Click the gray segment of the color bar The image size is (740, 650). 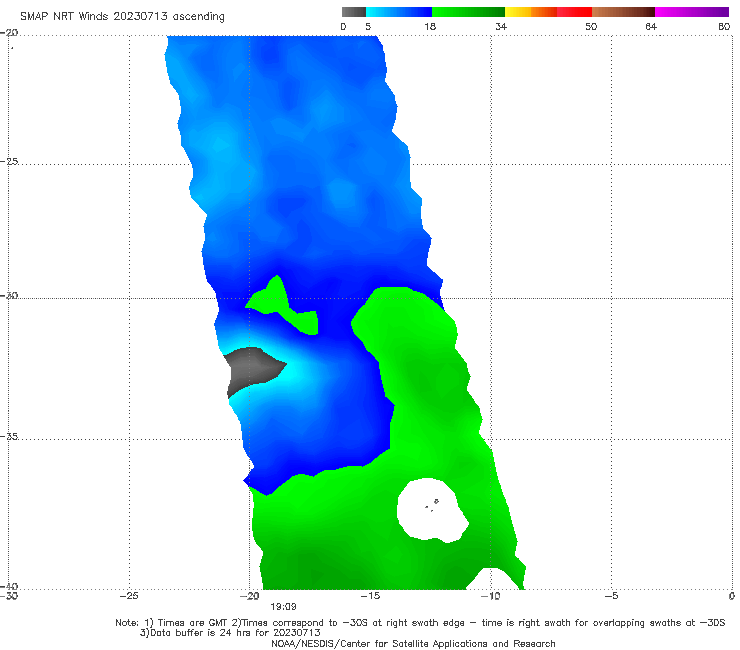354,12
